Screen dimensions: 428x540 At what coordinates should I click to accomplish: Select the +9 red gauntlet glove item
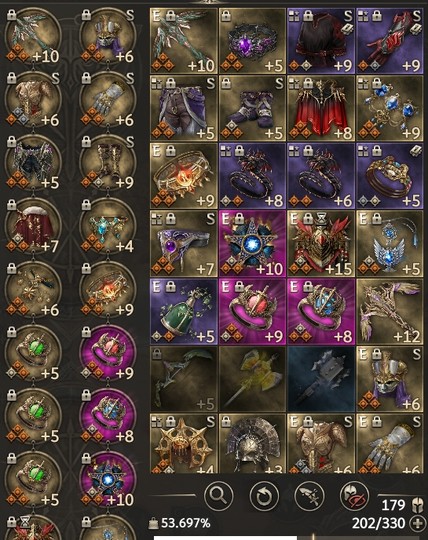(390, 41)
